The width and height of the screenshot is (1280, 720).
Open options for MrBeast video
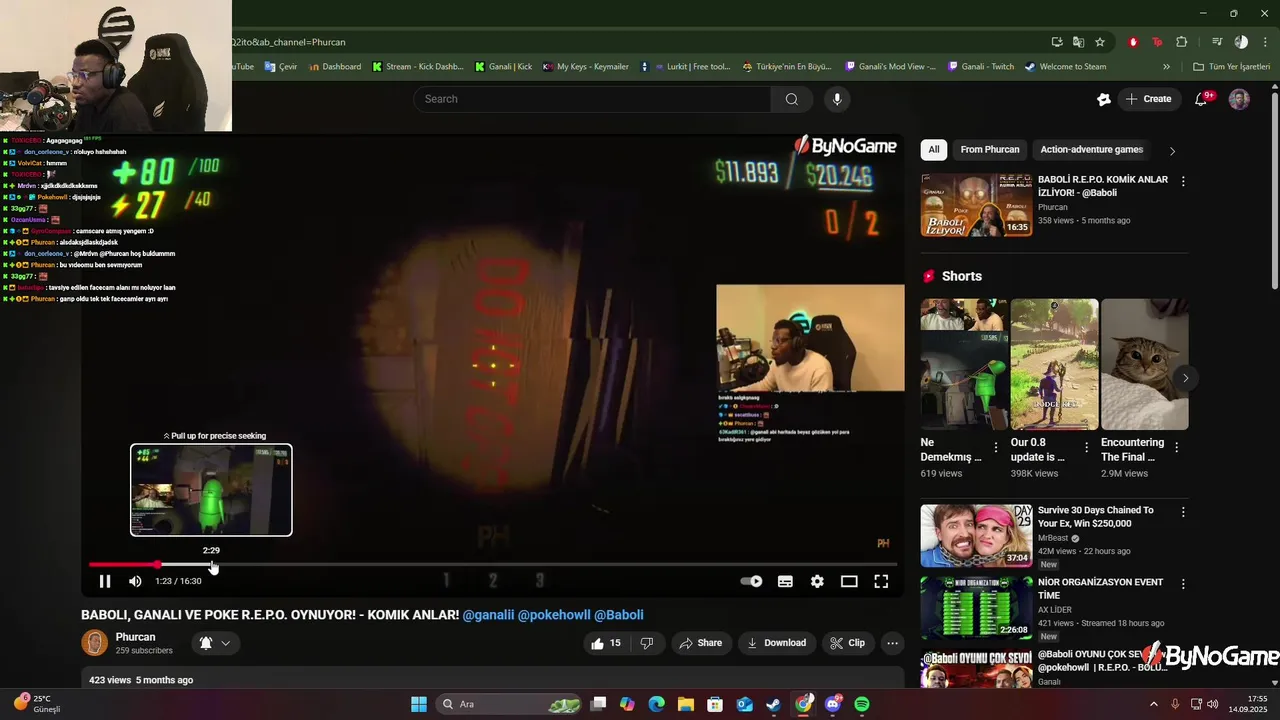[x=1183, y=512]
